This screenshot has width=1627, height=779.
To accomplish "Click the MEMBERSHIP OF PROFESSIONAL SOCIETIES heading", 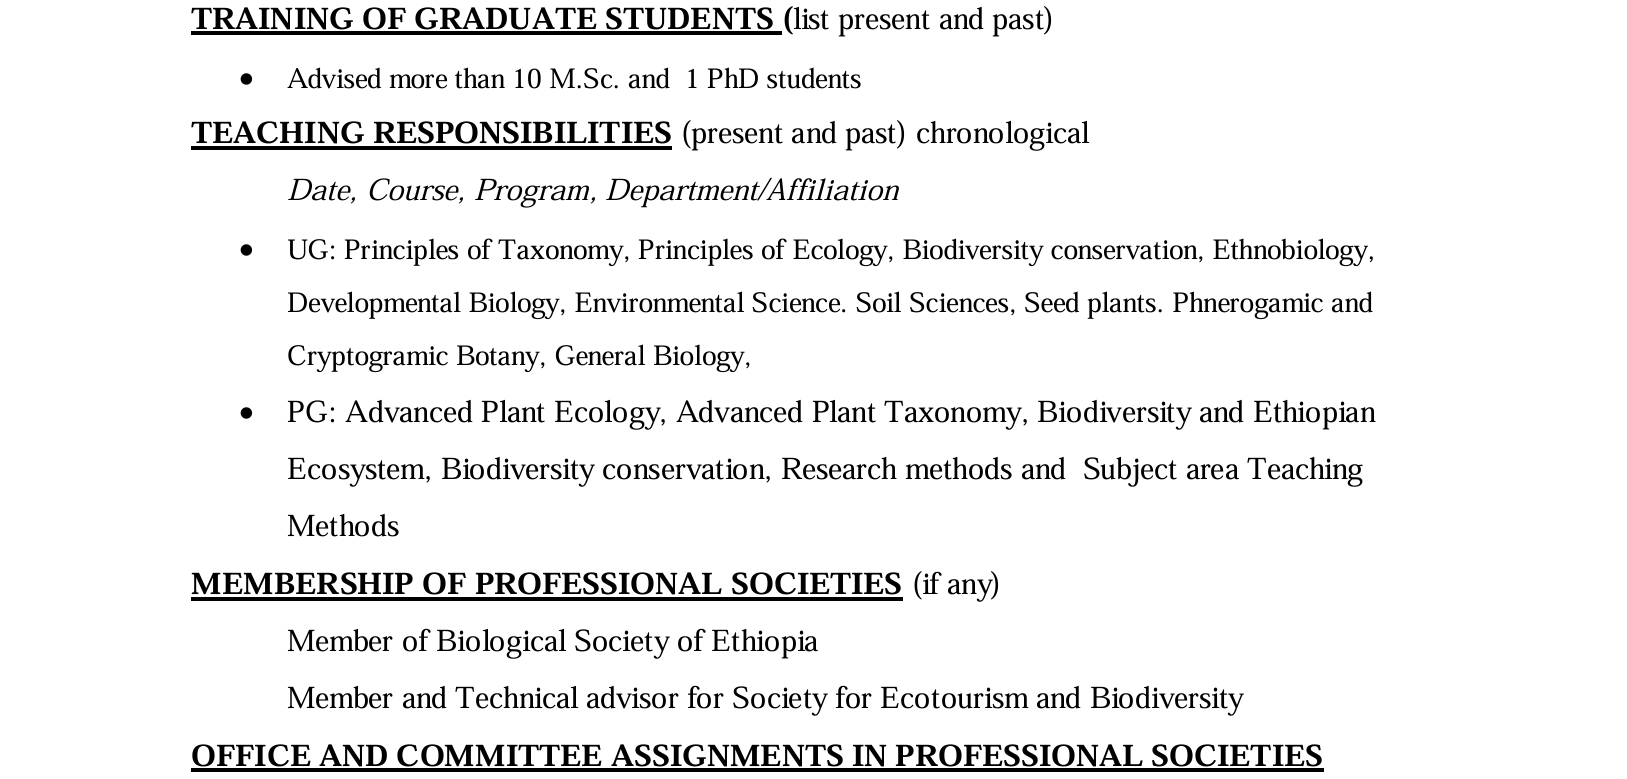I will click(x=546, y=584).
